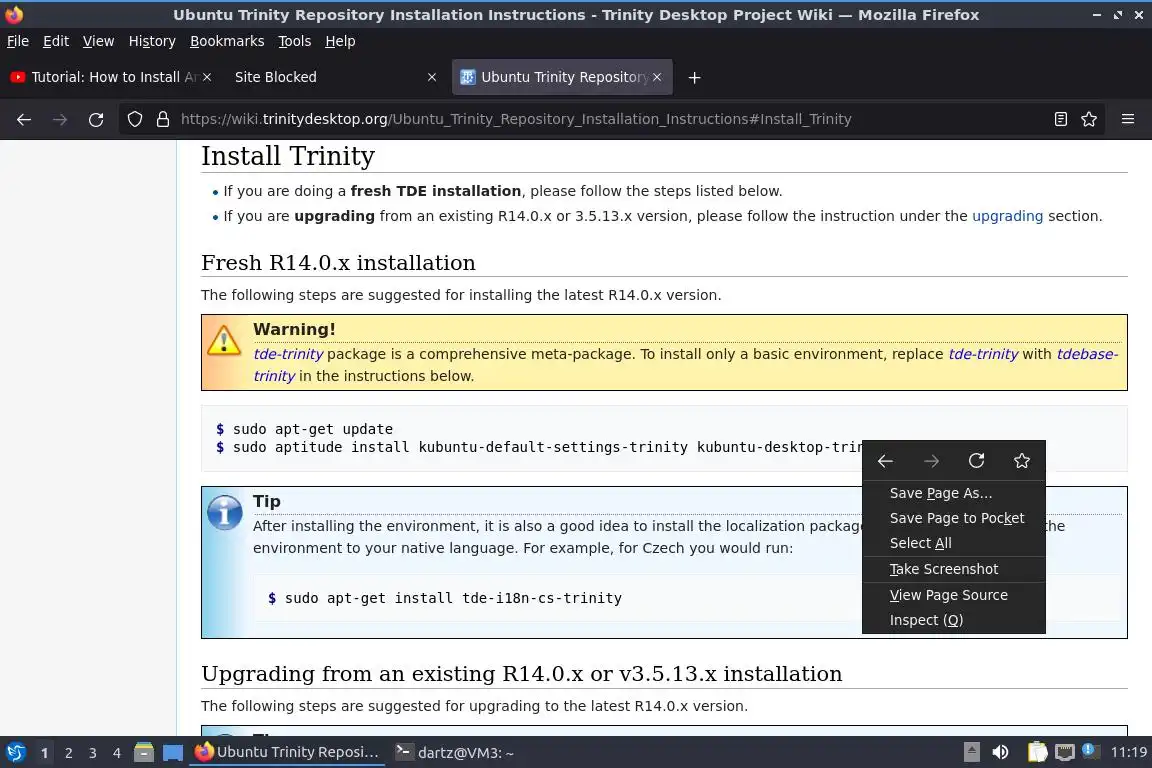Choose Select All in context menu
Screen dimensions: 1152x768
954,543
